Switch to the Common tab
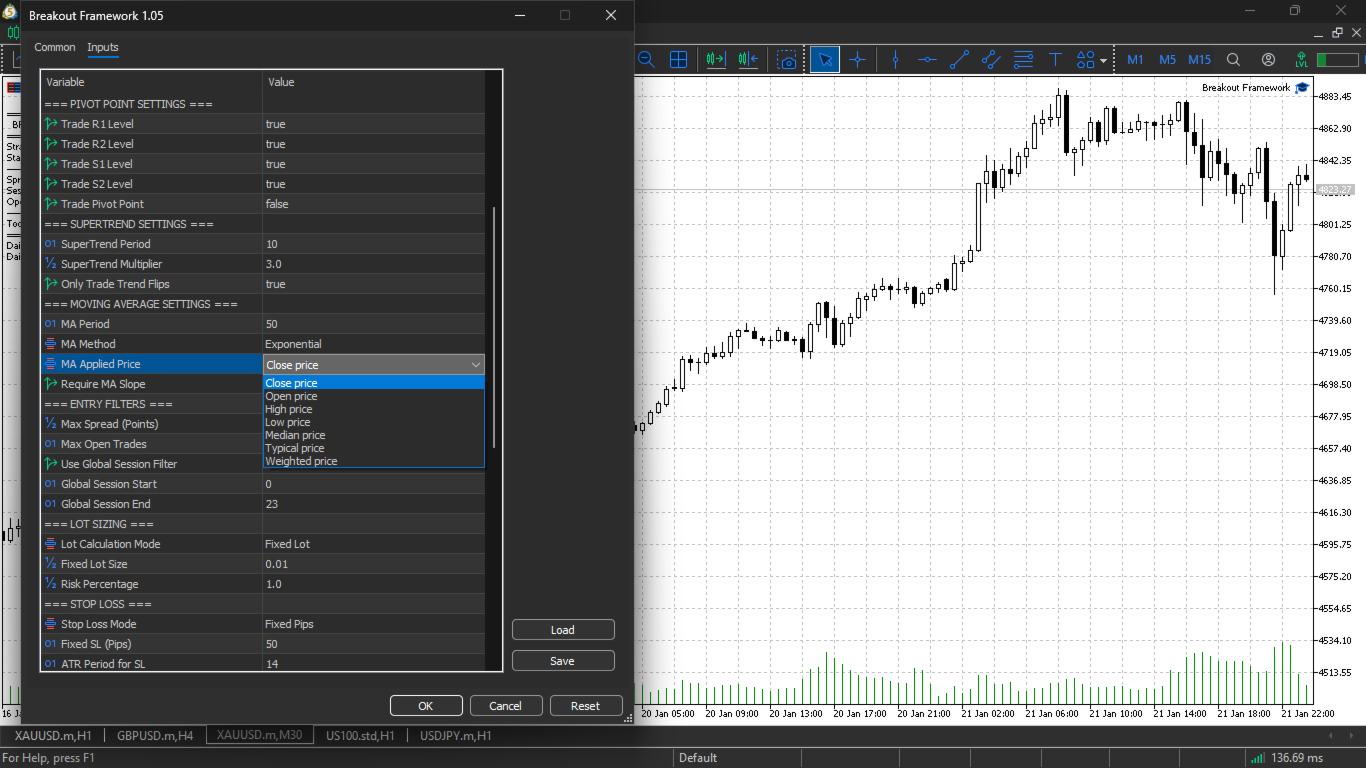1366x768 pixels. click(x=55, y=47)
